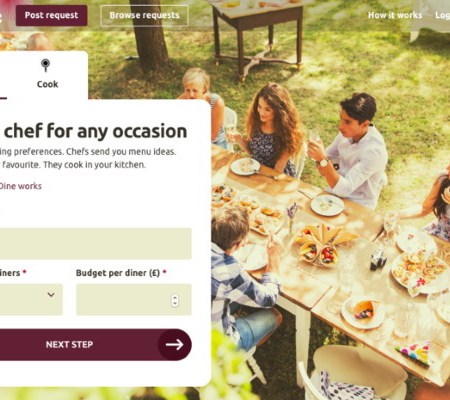Switch to the Cook tab
Viewport: 450px width, 400px height.
point(47,74)
